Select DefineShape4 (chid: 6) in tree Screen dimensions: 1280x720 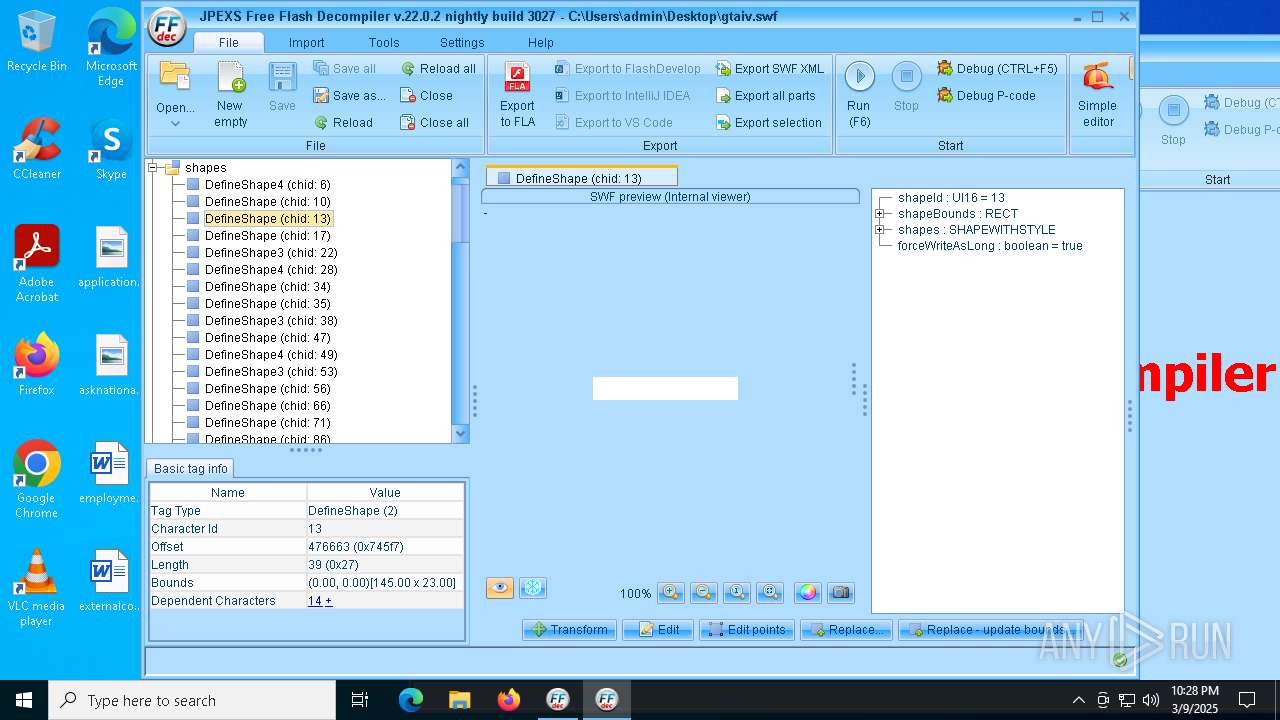(267, 185)
